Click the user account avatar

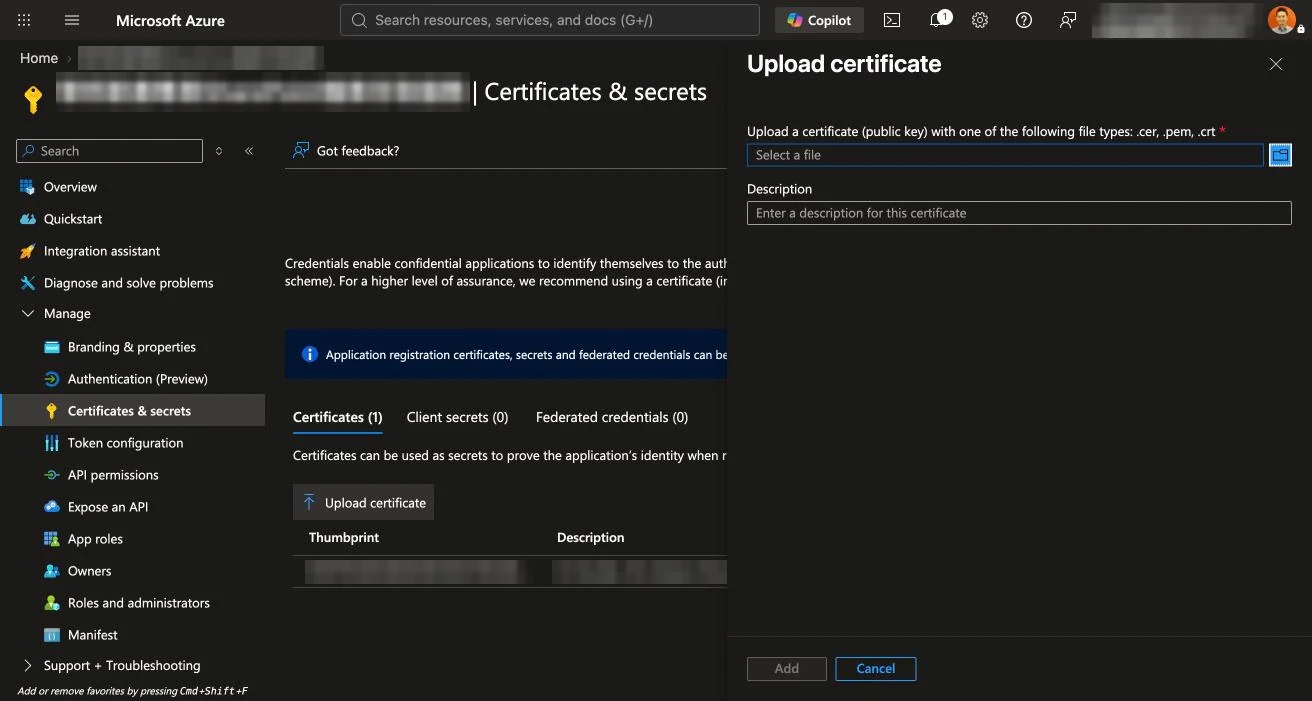tap(1282, 20)
